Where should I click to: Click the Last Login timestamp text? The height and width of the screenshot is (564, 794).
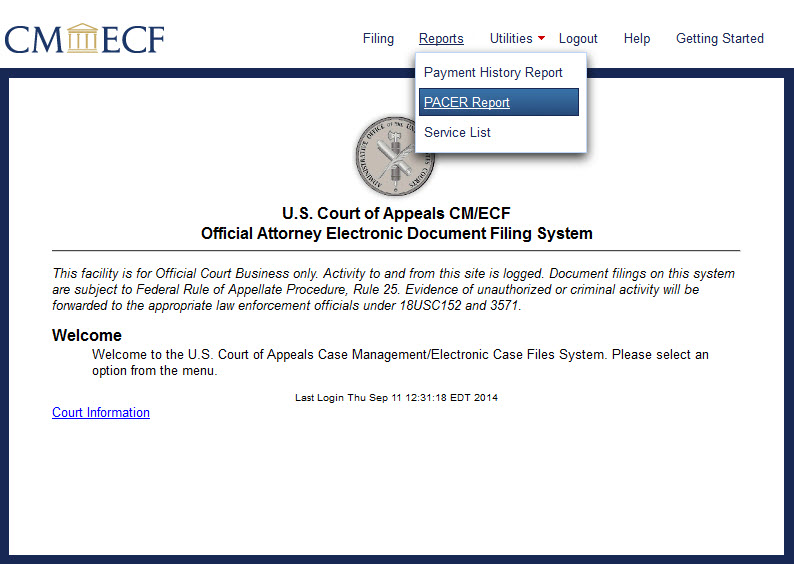coord(396,397)
